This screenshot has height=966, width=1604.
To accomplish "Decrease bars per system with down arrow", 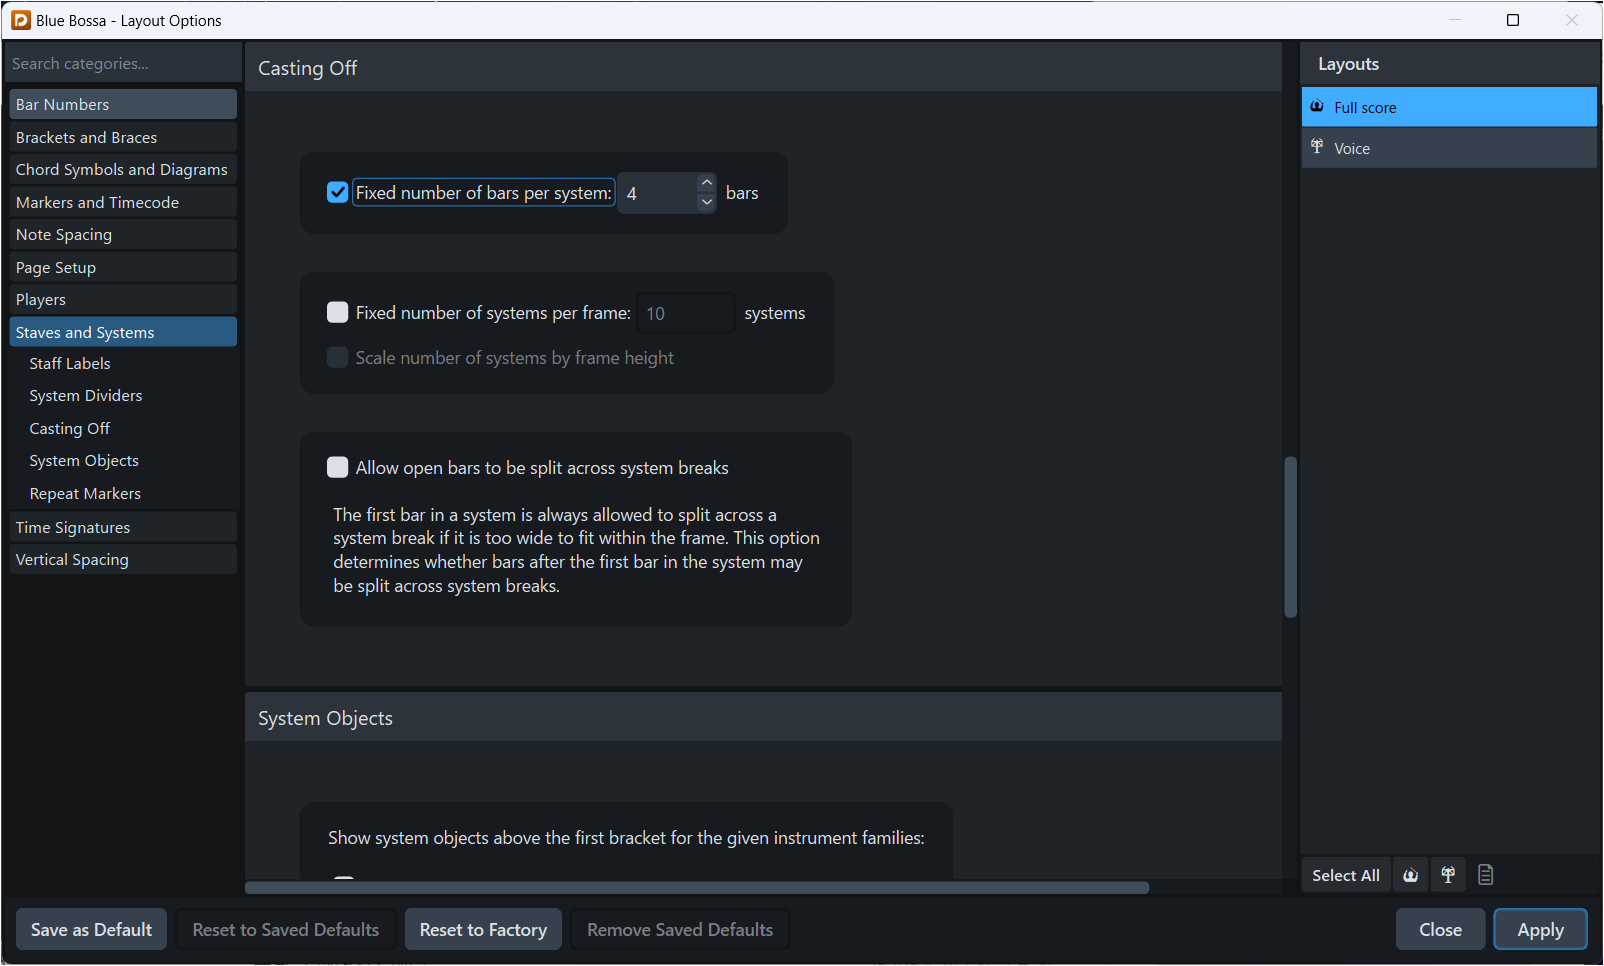I will (707, 202).
